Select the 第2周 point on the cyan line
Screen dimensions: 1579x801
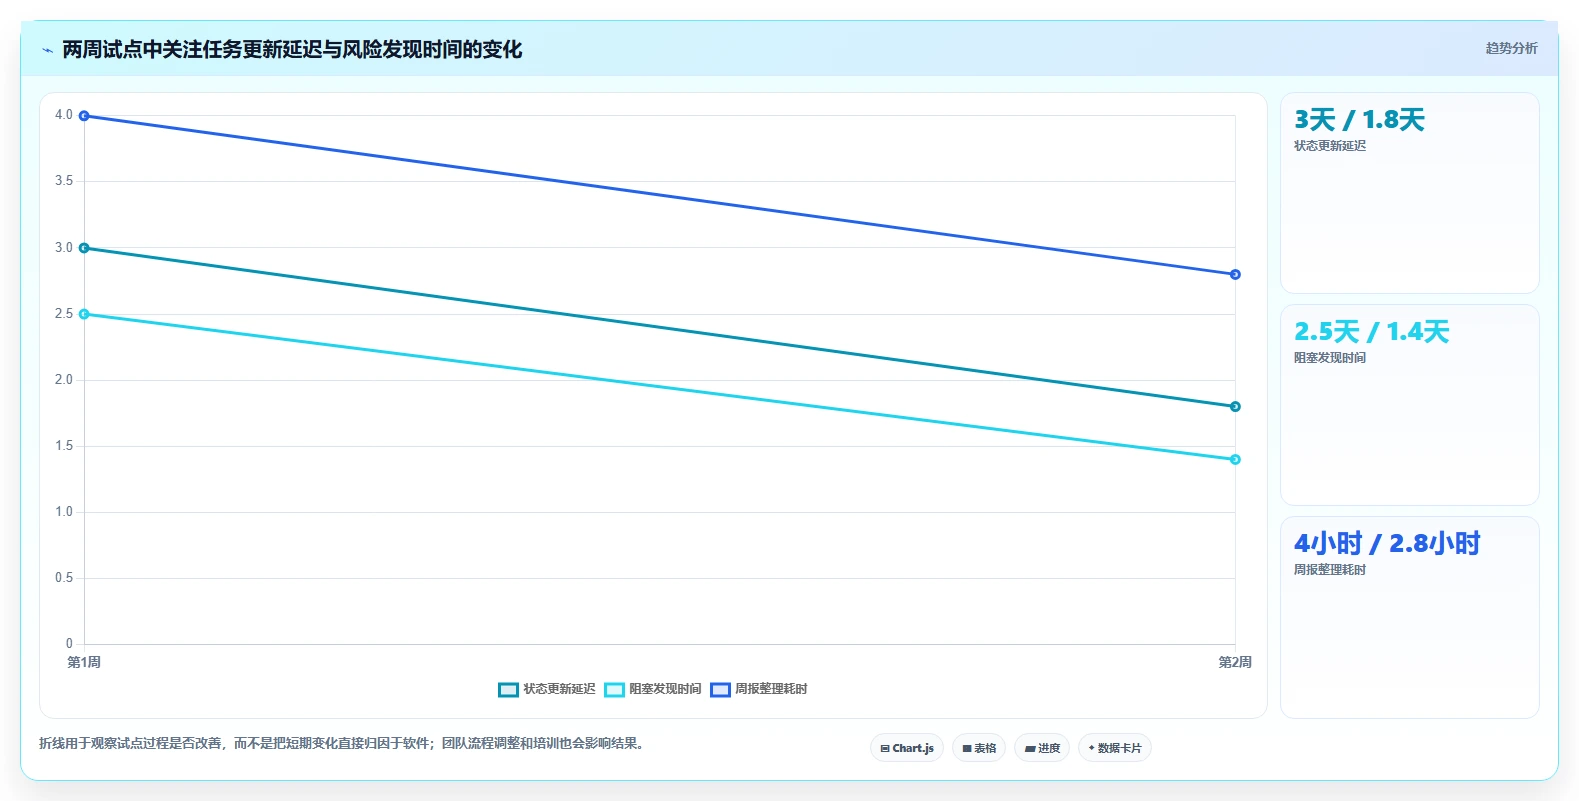(1235, 459)
